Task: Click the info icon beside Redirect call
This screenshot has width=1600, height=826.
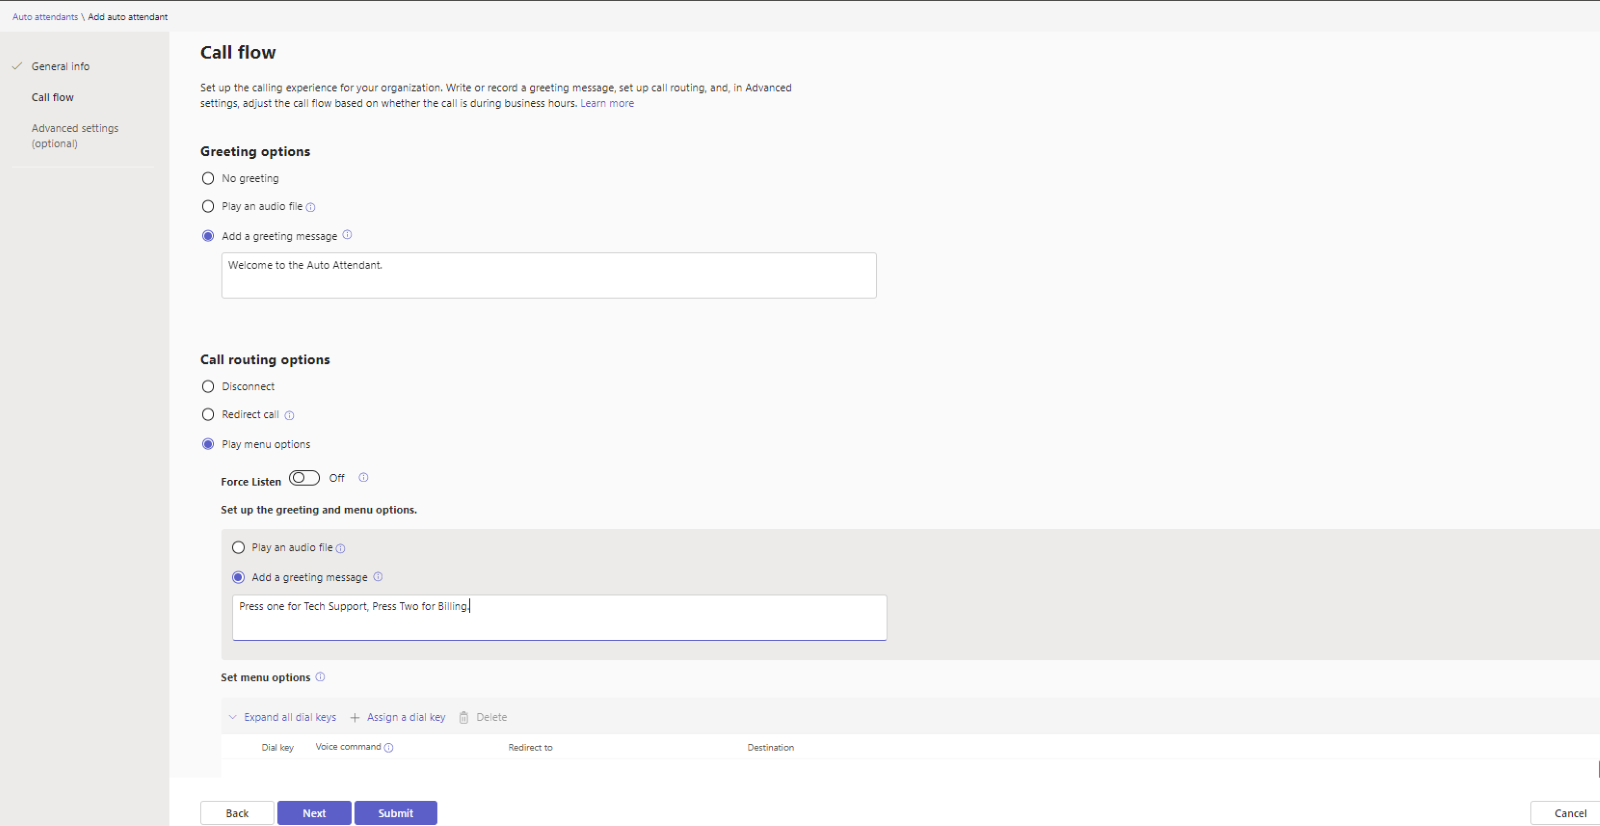Action: pos(289,415)
